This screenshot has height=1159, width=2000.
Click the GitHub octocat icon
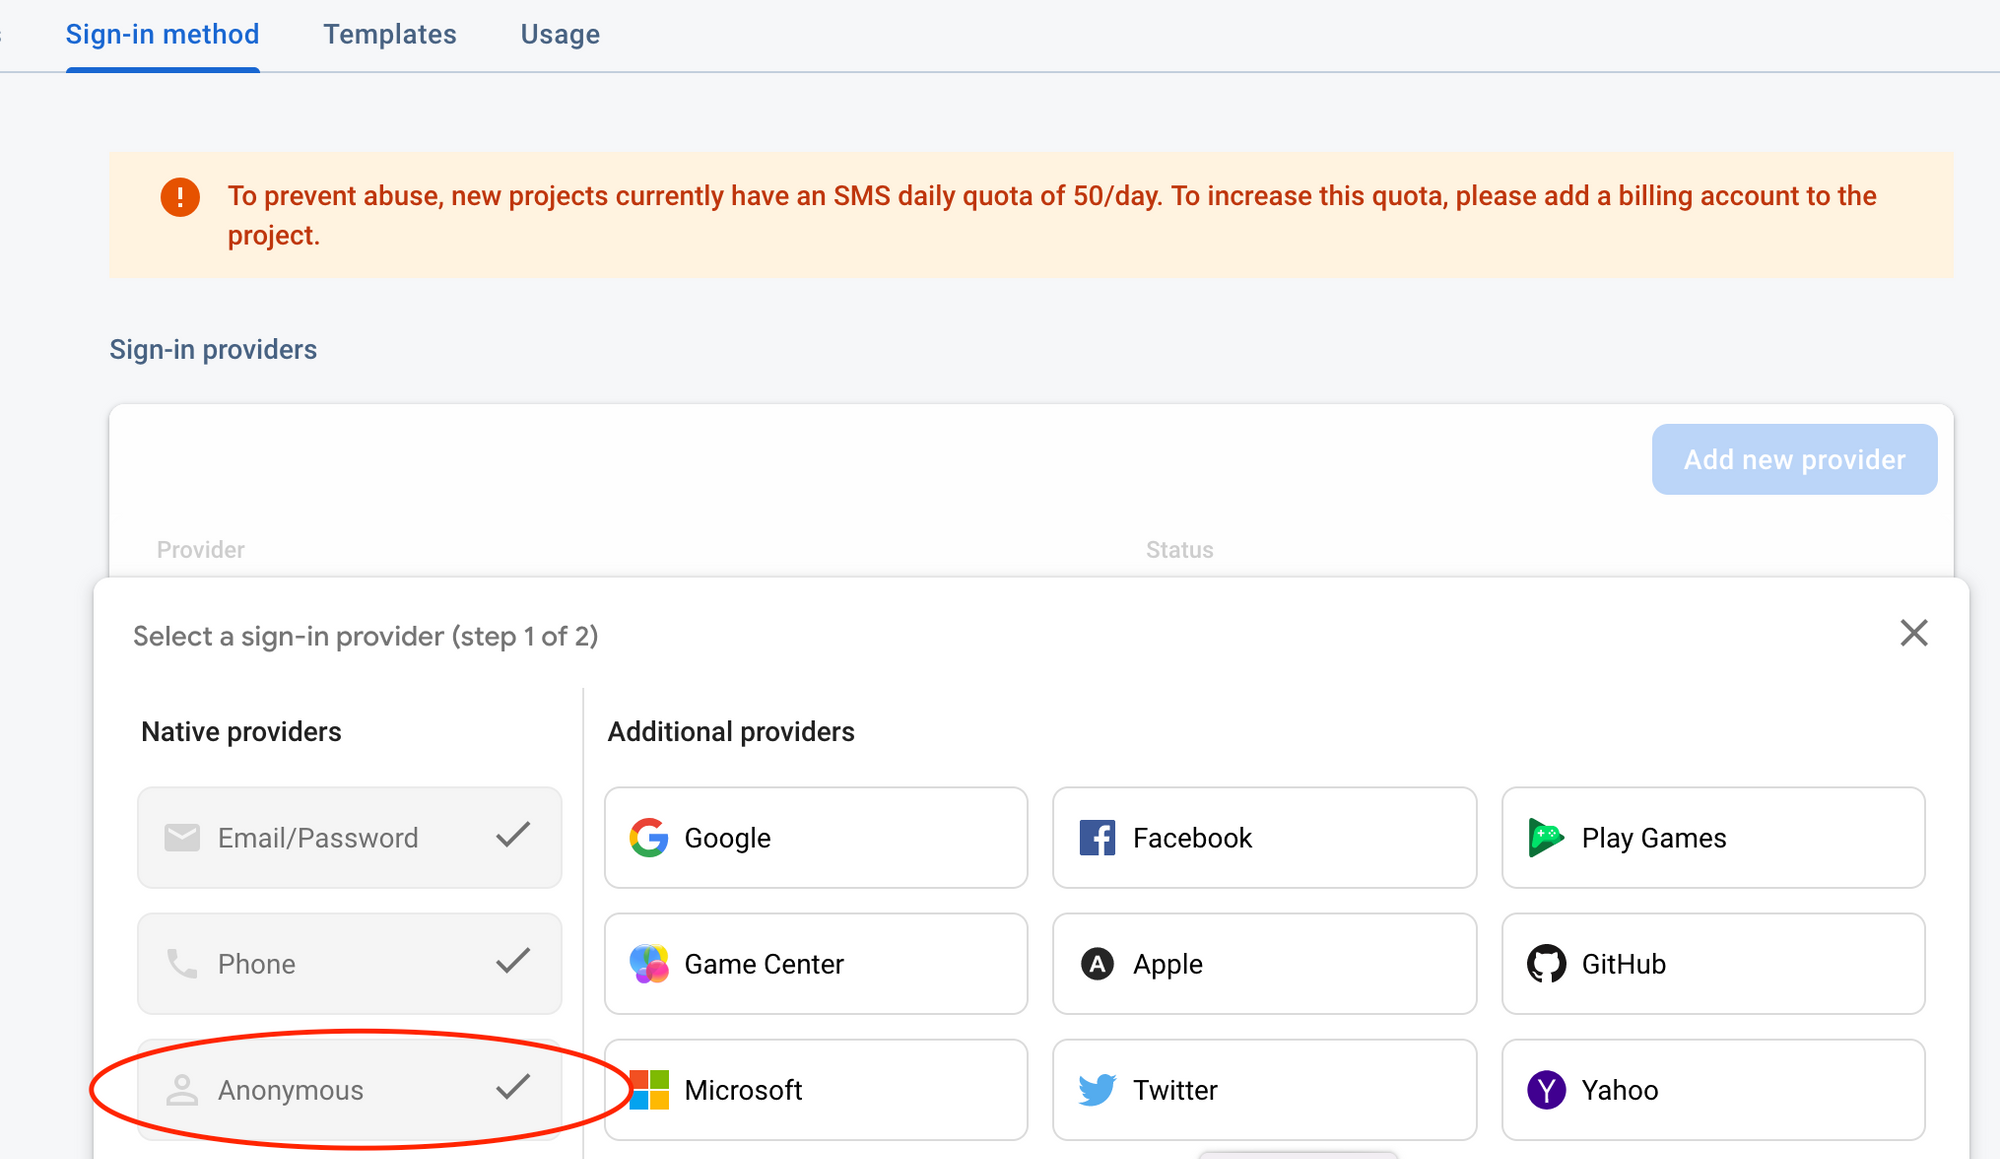point(1546,963)
